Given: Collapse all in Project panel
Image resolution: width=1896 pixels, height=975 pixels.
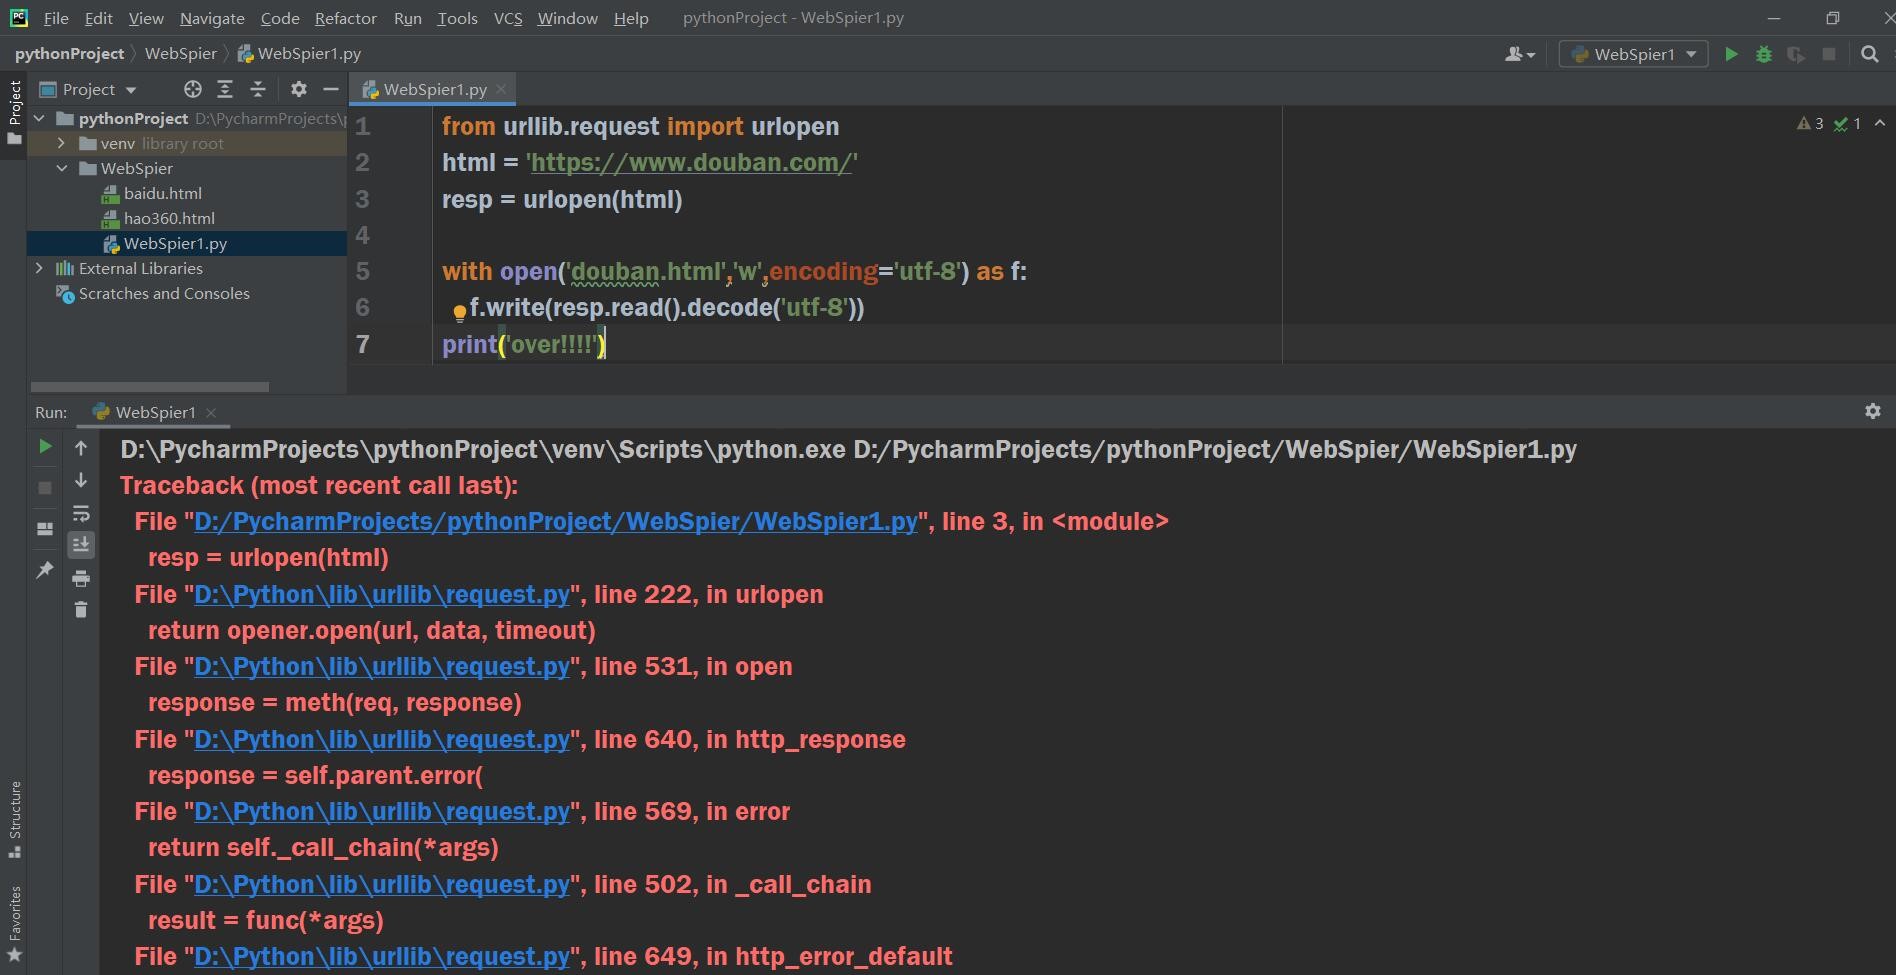Looking at the screenshot, I should click(258, 89).
